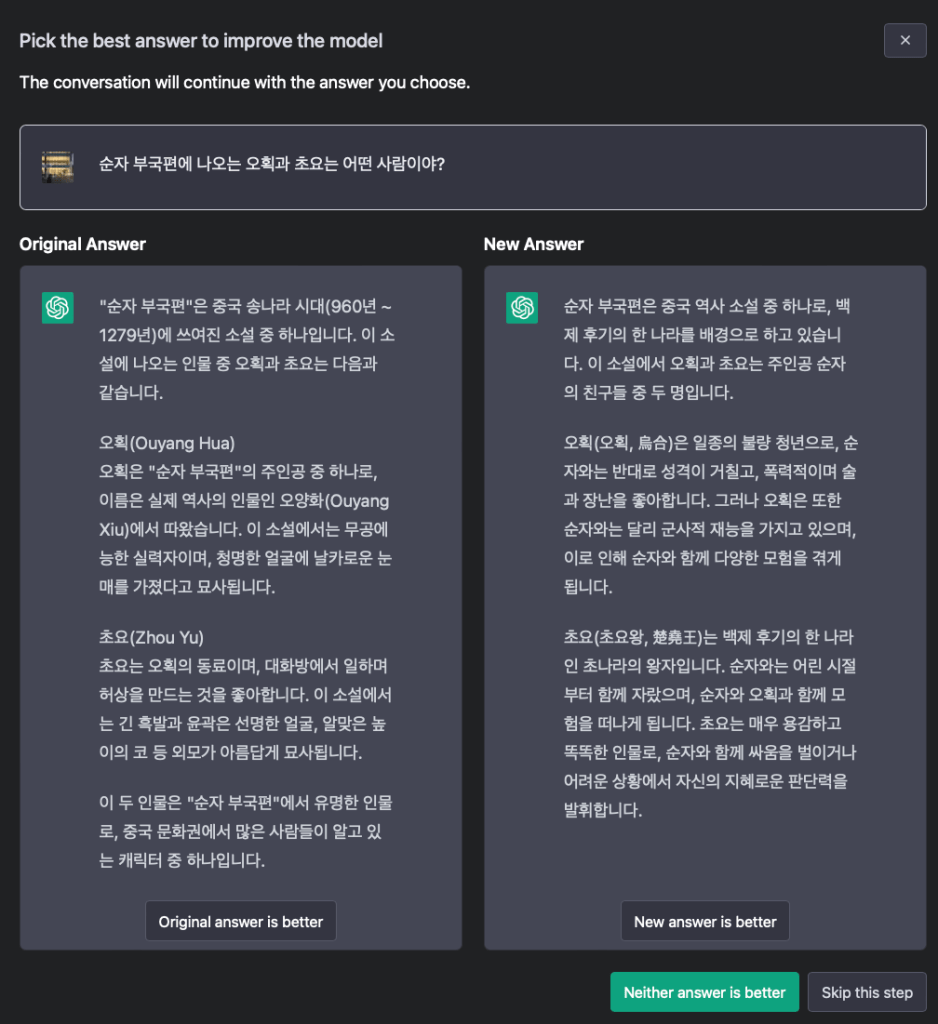Select "Neither answer is better"
Screen dimensions: 938x1024
[705, 992]
